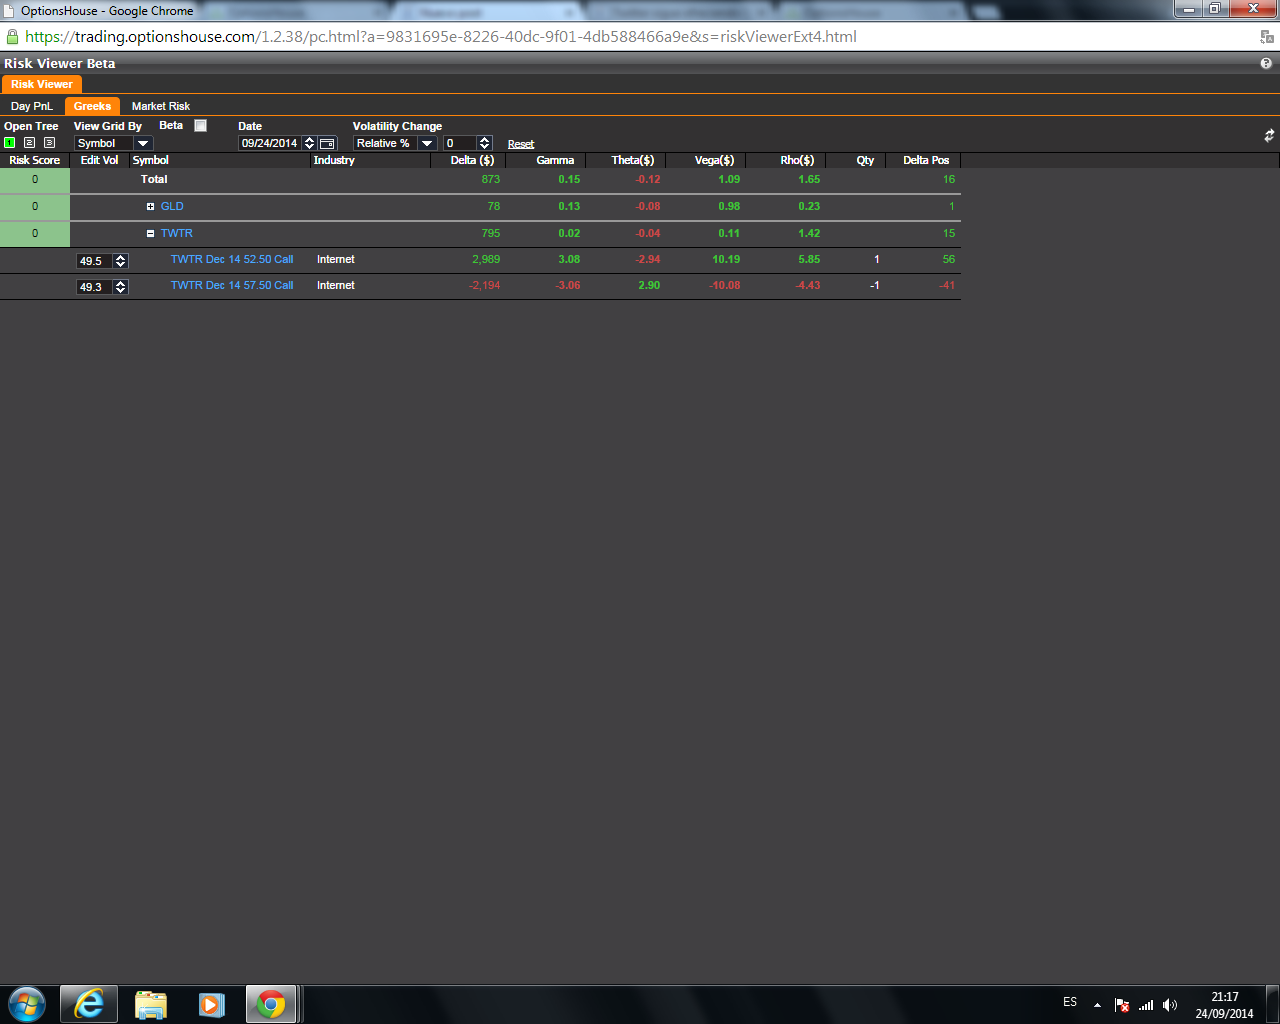Viewport: 1280px width, 1024px height.
Task: Click the 49.5 Edit Vol input
Action: tap(96, 260)
